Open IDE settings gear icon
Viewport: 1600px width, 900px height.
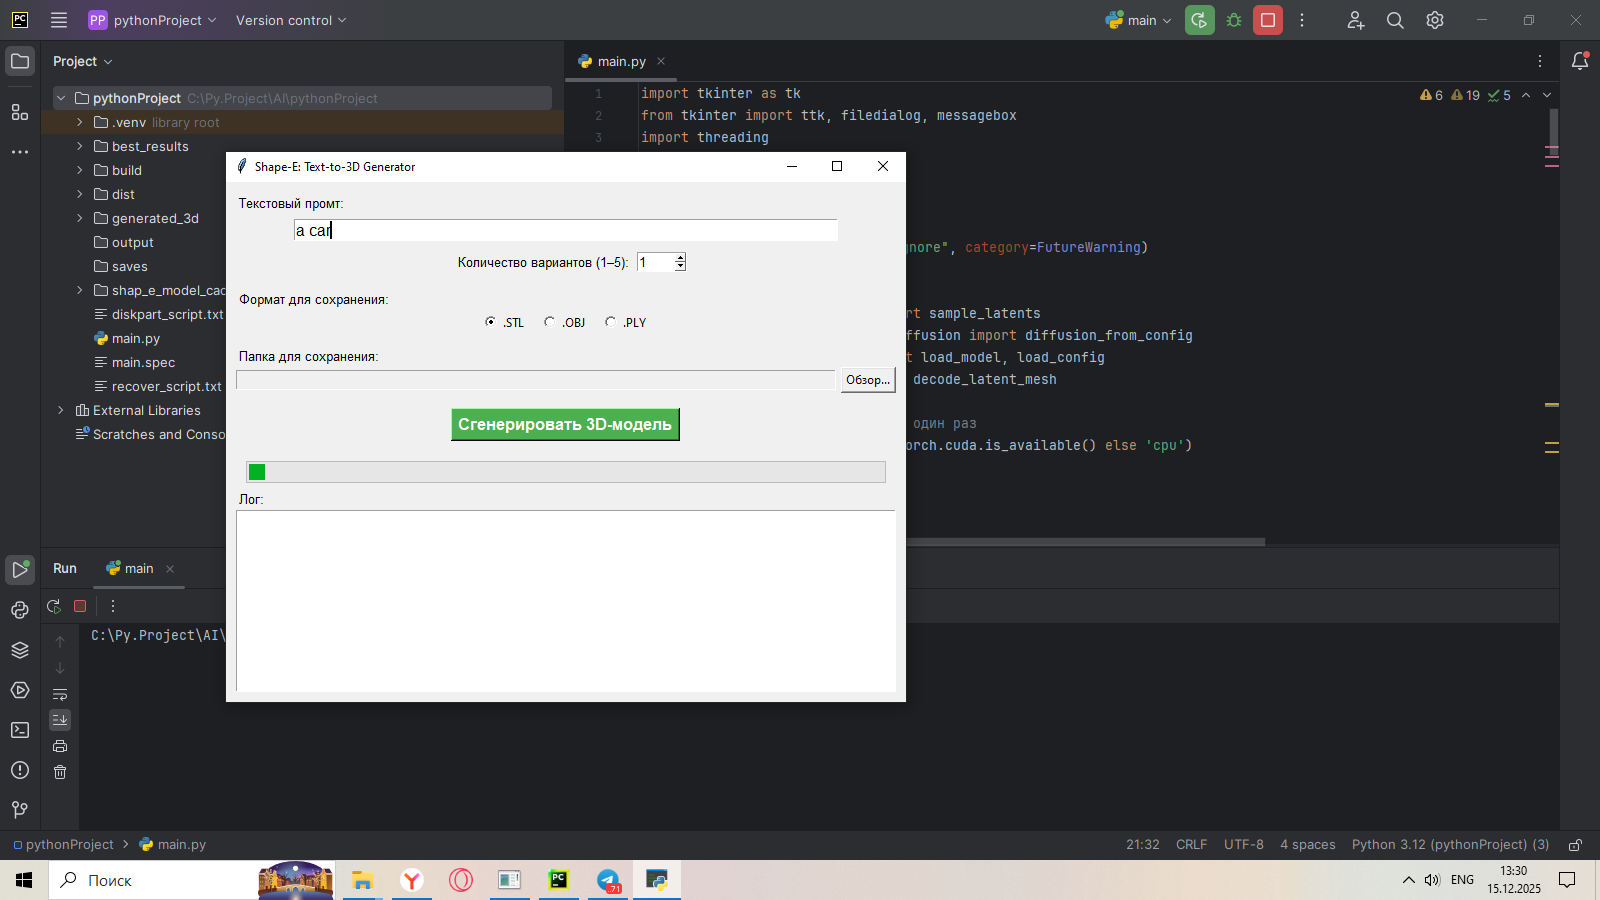(1435, 20)
